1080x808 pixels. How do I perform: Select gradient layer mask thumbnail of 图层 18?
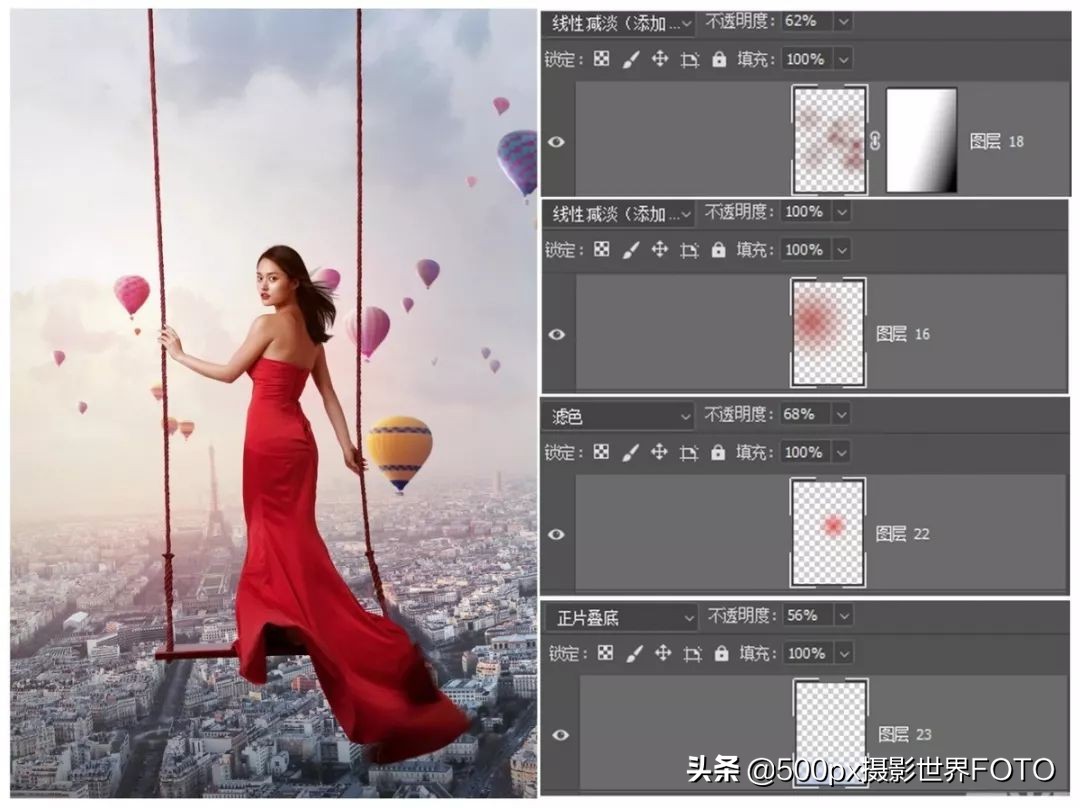pyautogui.click(x=922, y=140)
